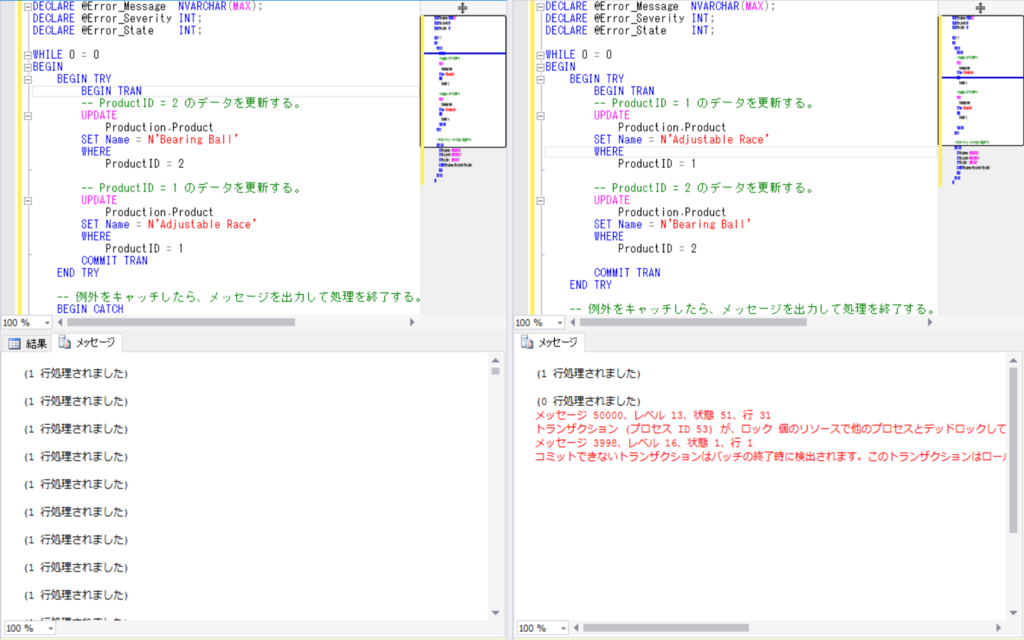
Task: Click the 'DECLARE @Error_State INT;' line in the right query
Action: click(x=630, y=31)
